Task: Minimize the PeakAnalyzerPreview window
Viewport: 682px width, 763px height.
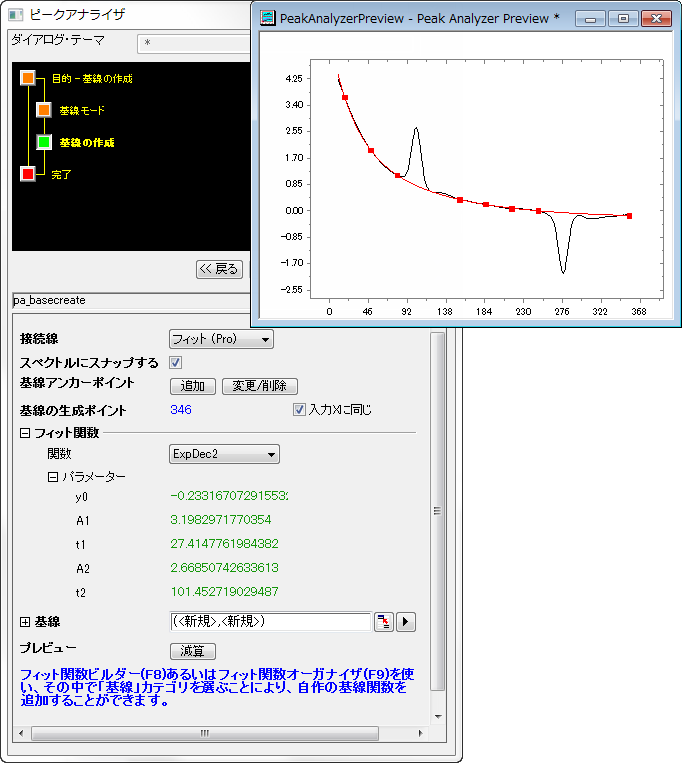Action: pyautogui.click(x=591, y=18)
